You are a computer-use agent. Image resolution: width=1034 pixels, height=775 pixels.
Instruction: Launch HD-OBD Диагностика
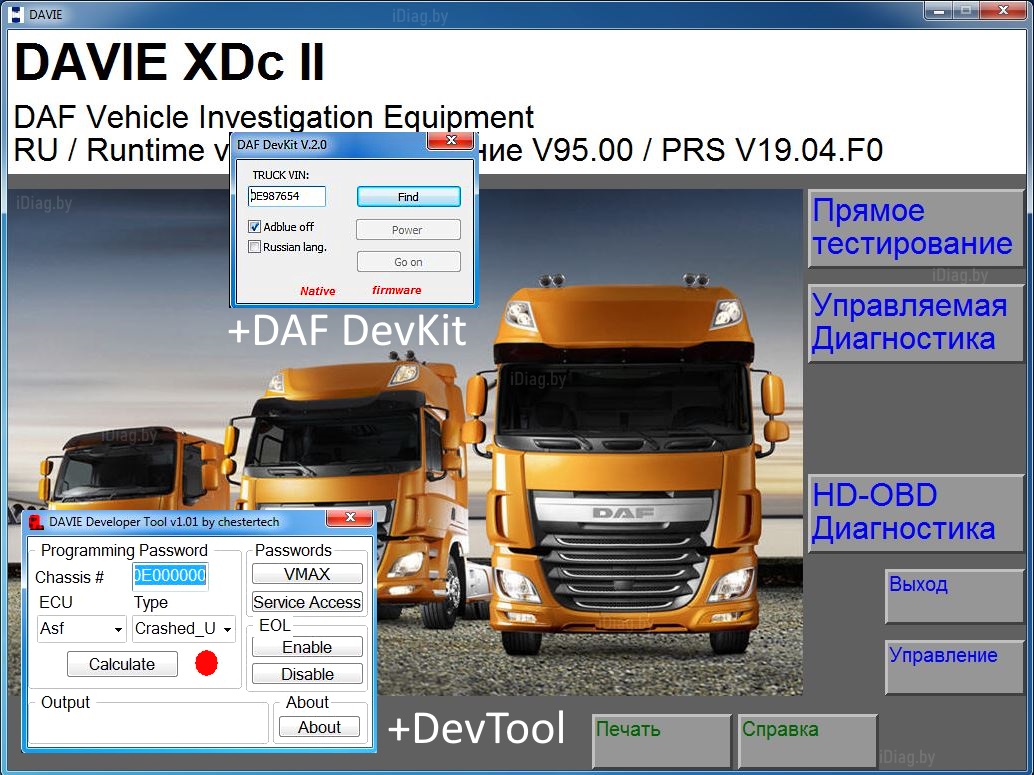(915, 512)
